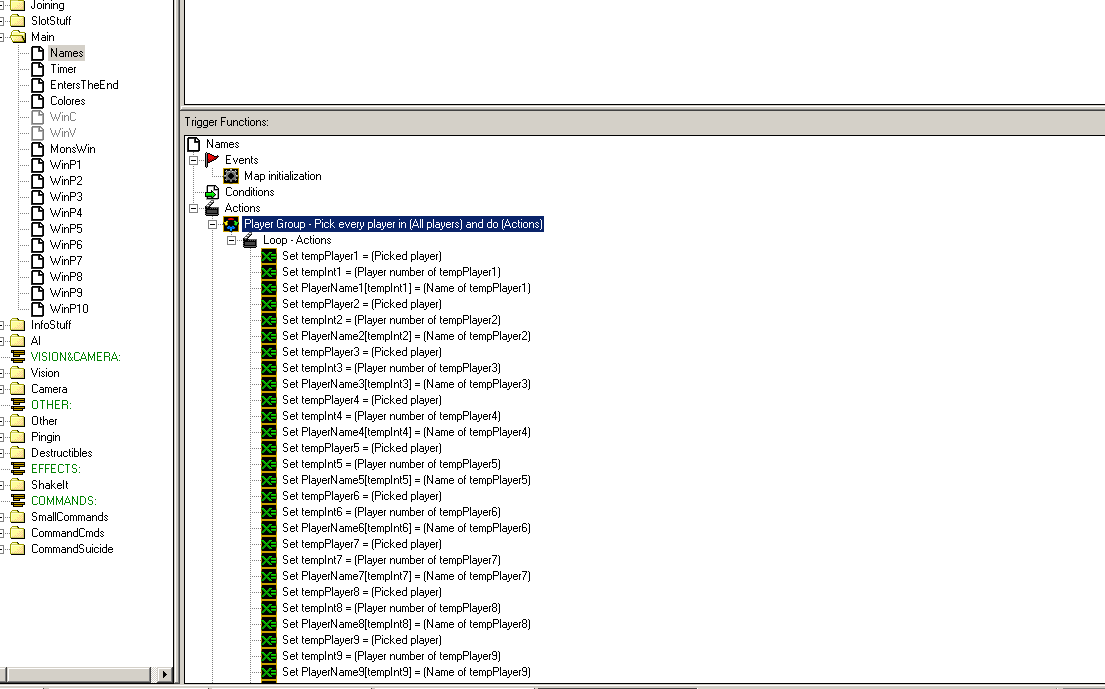Click the VISION&CAMERA comment icon
This screenshot has height=689, width=1105.
(18, 356)
